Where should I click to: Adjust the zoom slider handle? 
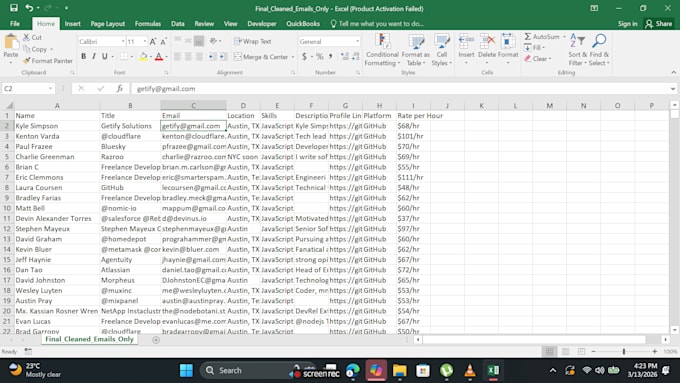[624, 351]
